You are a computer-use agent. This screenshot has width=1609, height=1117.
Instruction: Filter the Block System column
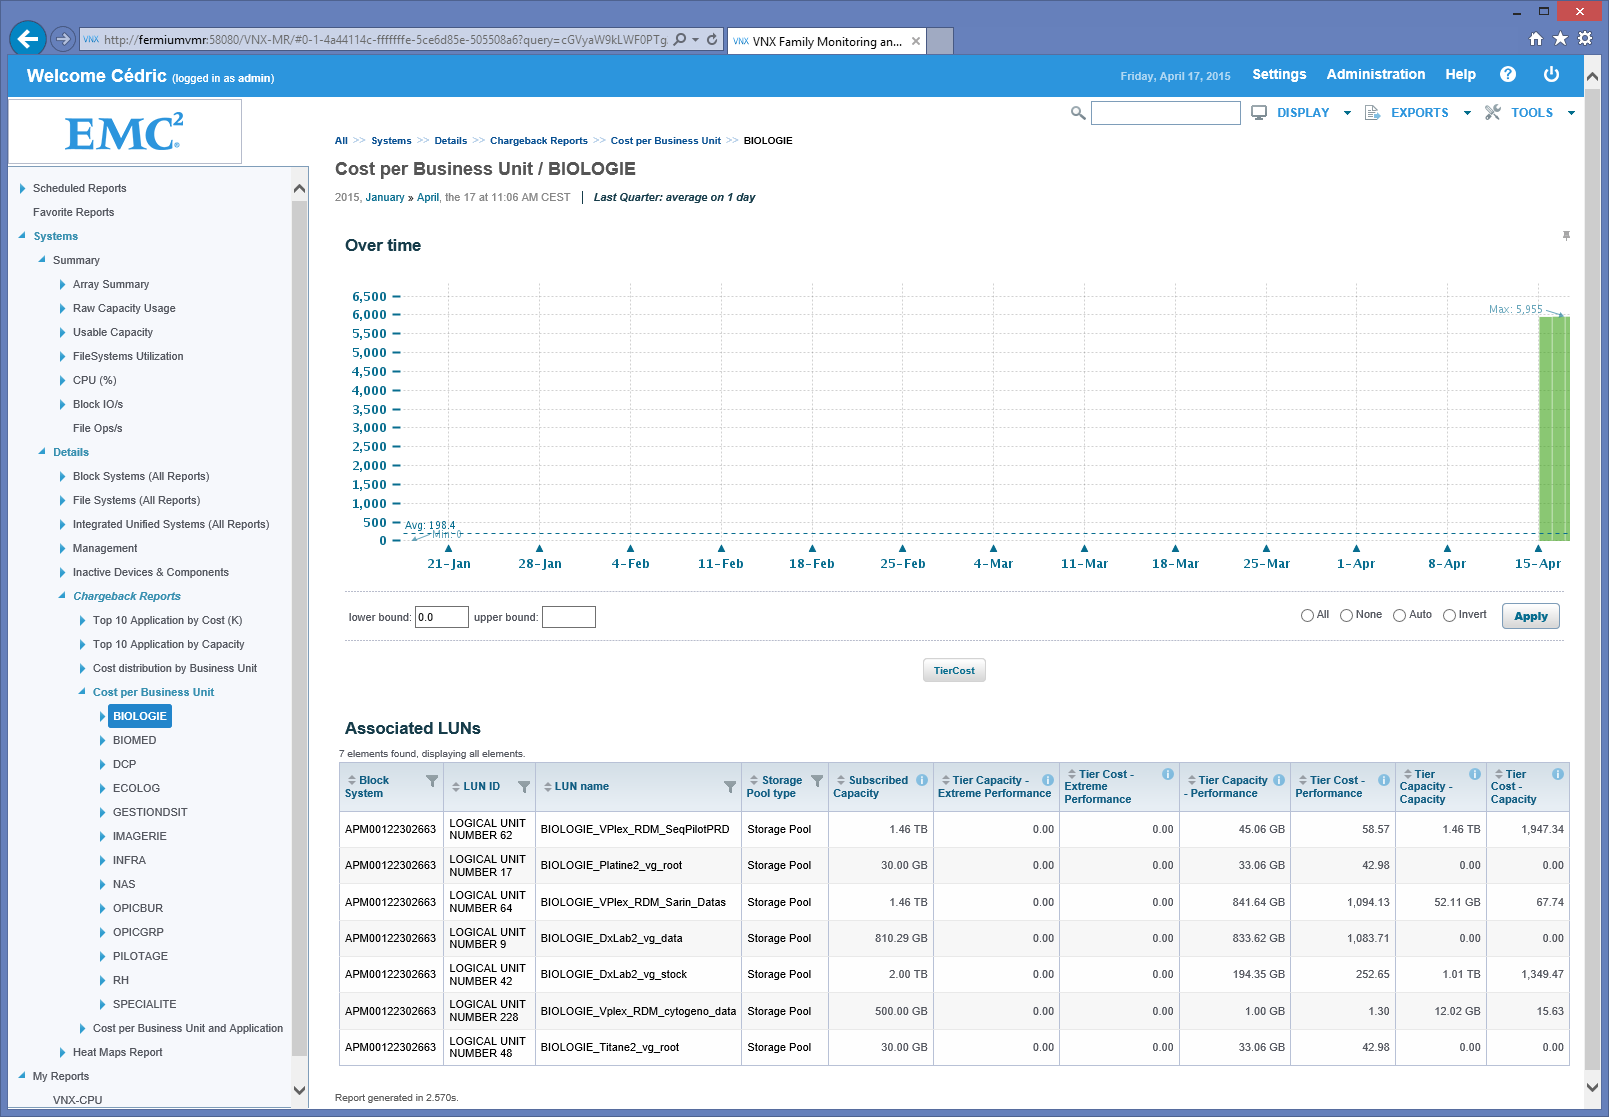click(432, 781)
